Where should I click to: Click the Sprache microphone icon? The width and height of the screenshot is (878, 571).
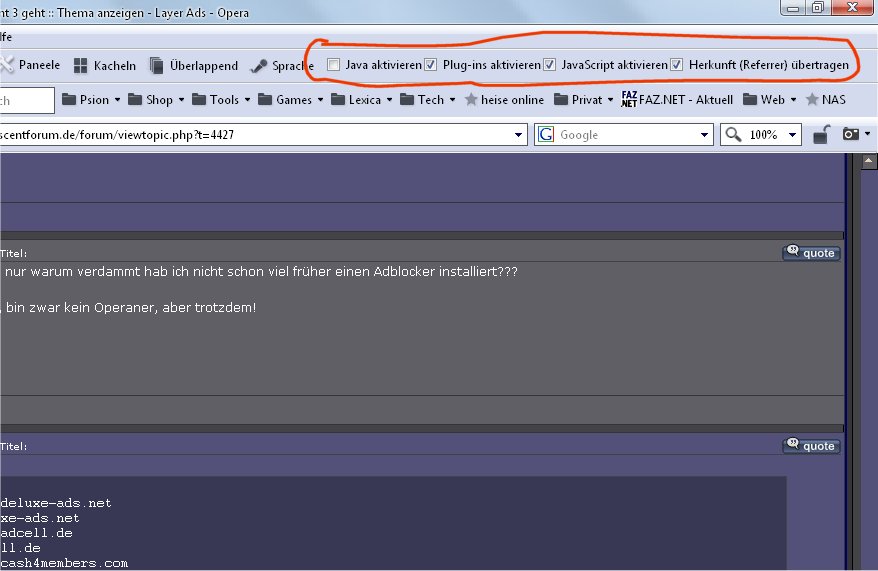pos(259,66)
